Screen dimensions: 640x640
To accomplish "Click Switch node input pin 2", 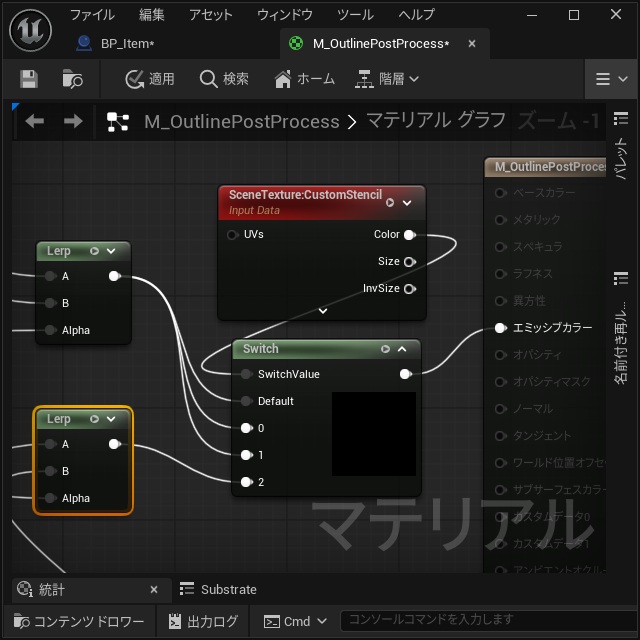I will pos(246,482).
